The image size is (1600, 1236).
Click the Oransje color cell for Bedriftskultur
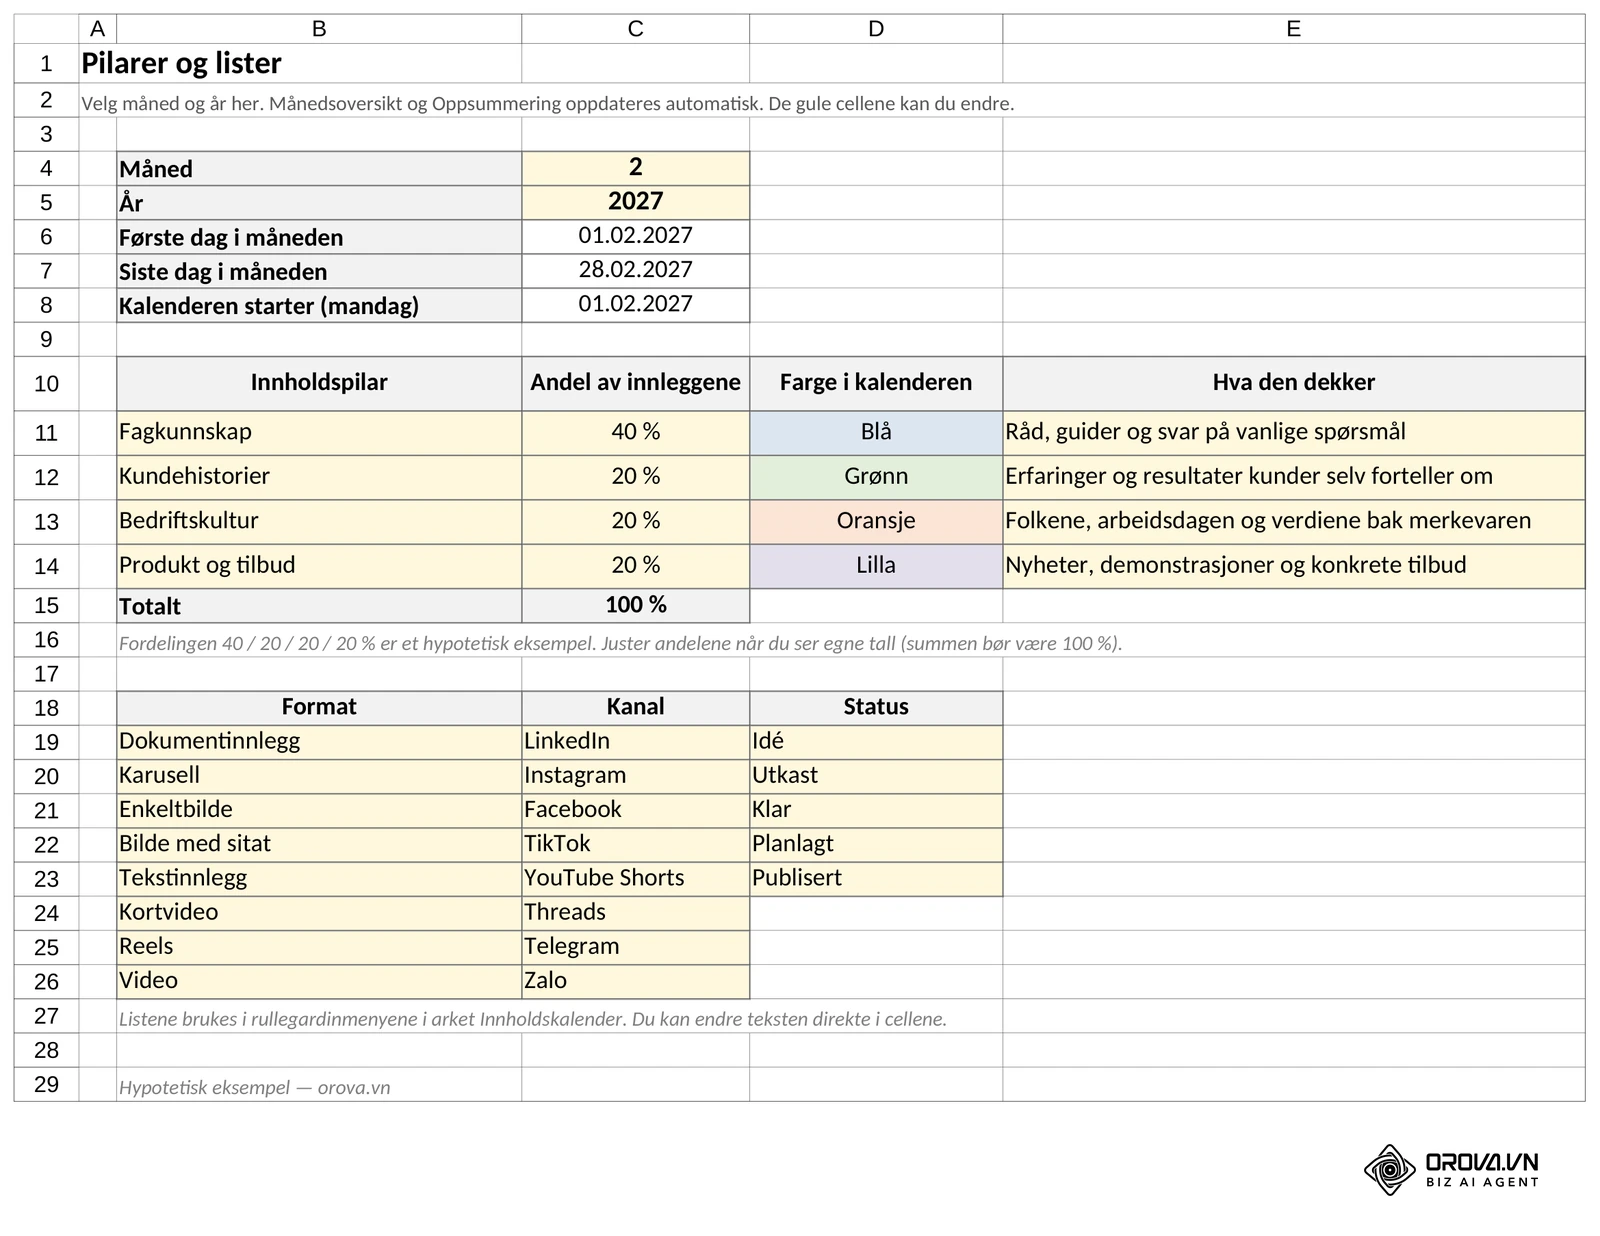(876, 522)
